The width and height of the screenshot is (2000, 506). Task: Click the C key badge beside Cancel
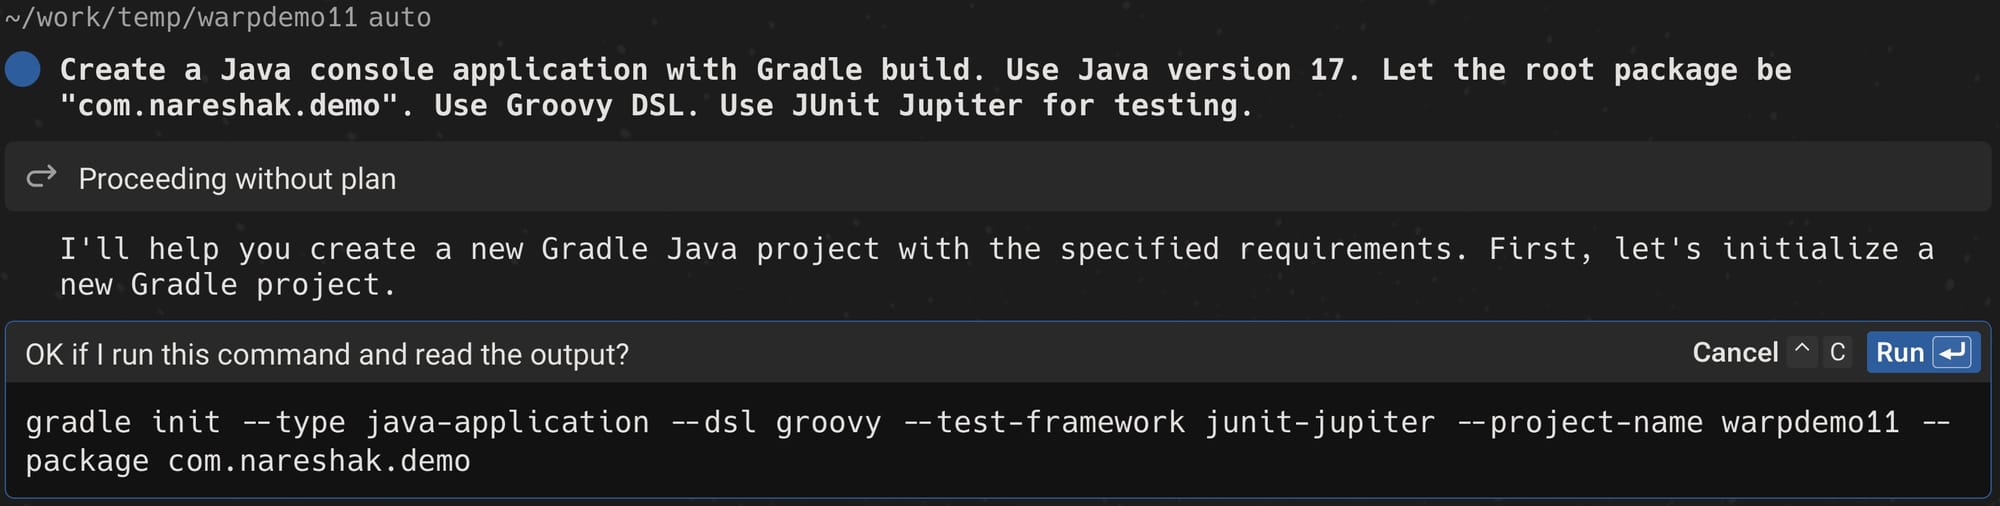pyautogui.click(x=1837, y=352)
